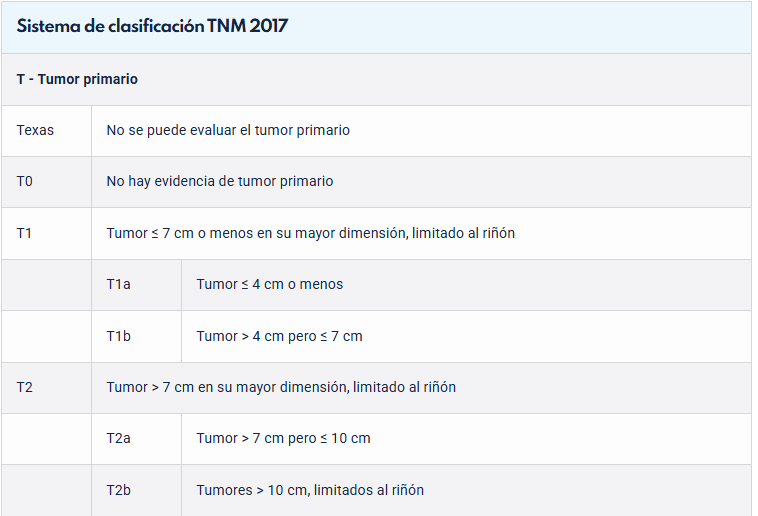Click the 'Sistema de clasificación TNM 2017' title
Screen dimensions: 758x516
click(x=152, y=27)
